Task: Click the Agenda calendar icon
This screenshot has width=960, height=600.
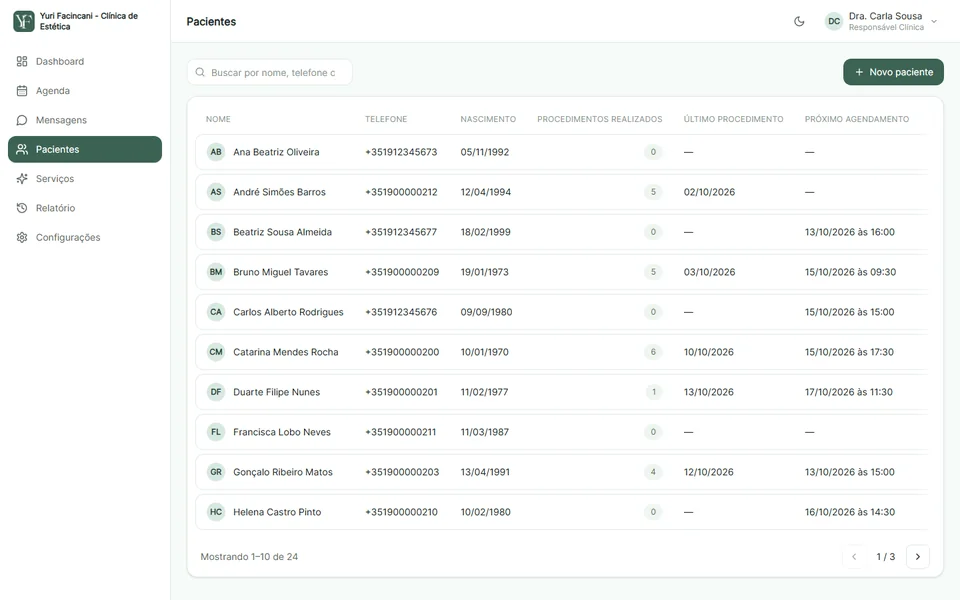Action: pyautogui.click(x=22, y=91)
